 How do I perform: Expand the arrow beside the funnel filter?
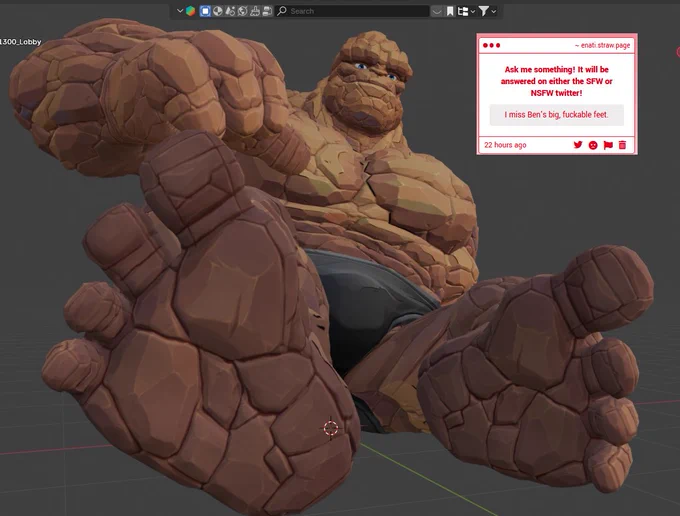pos(494,12)
